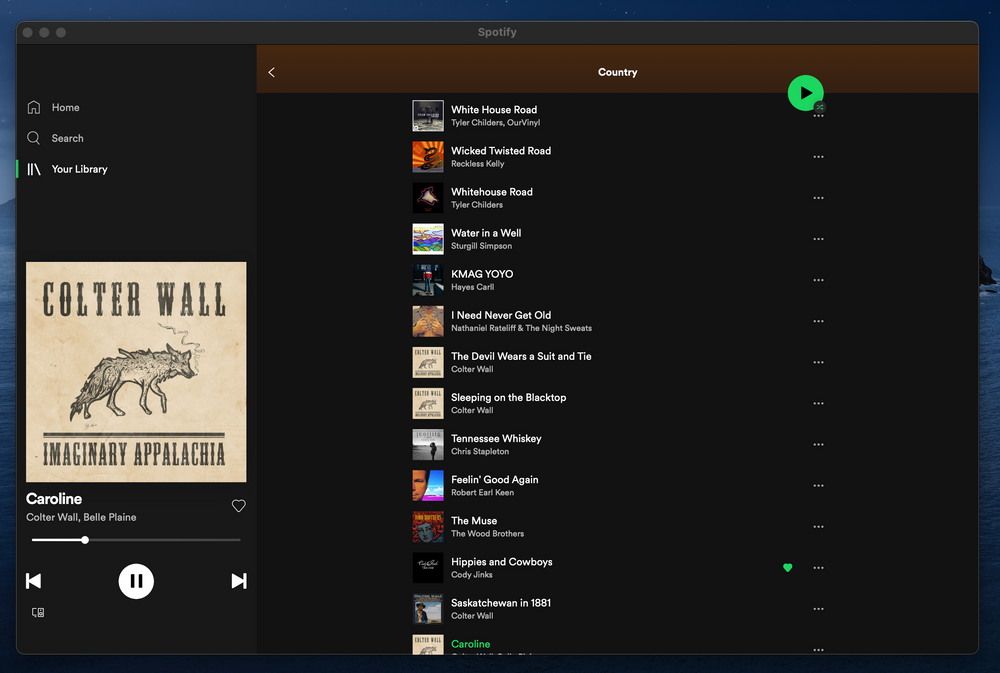
Task: Open more options for Feelin' Good Again
Action: (x=818, y=485)
